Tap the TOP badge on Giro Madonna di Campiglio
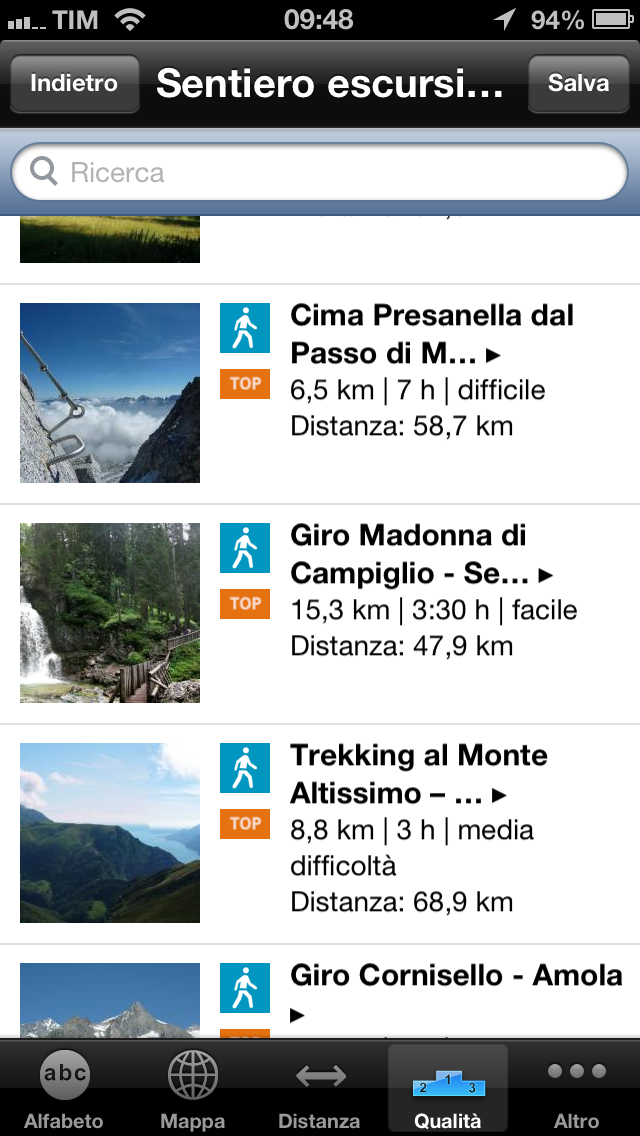 pos(245,604)
